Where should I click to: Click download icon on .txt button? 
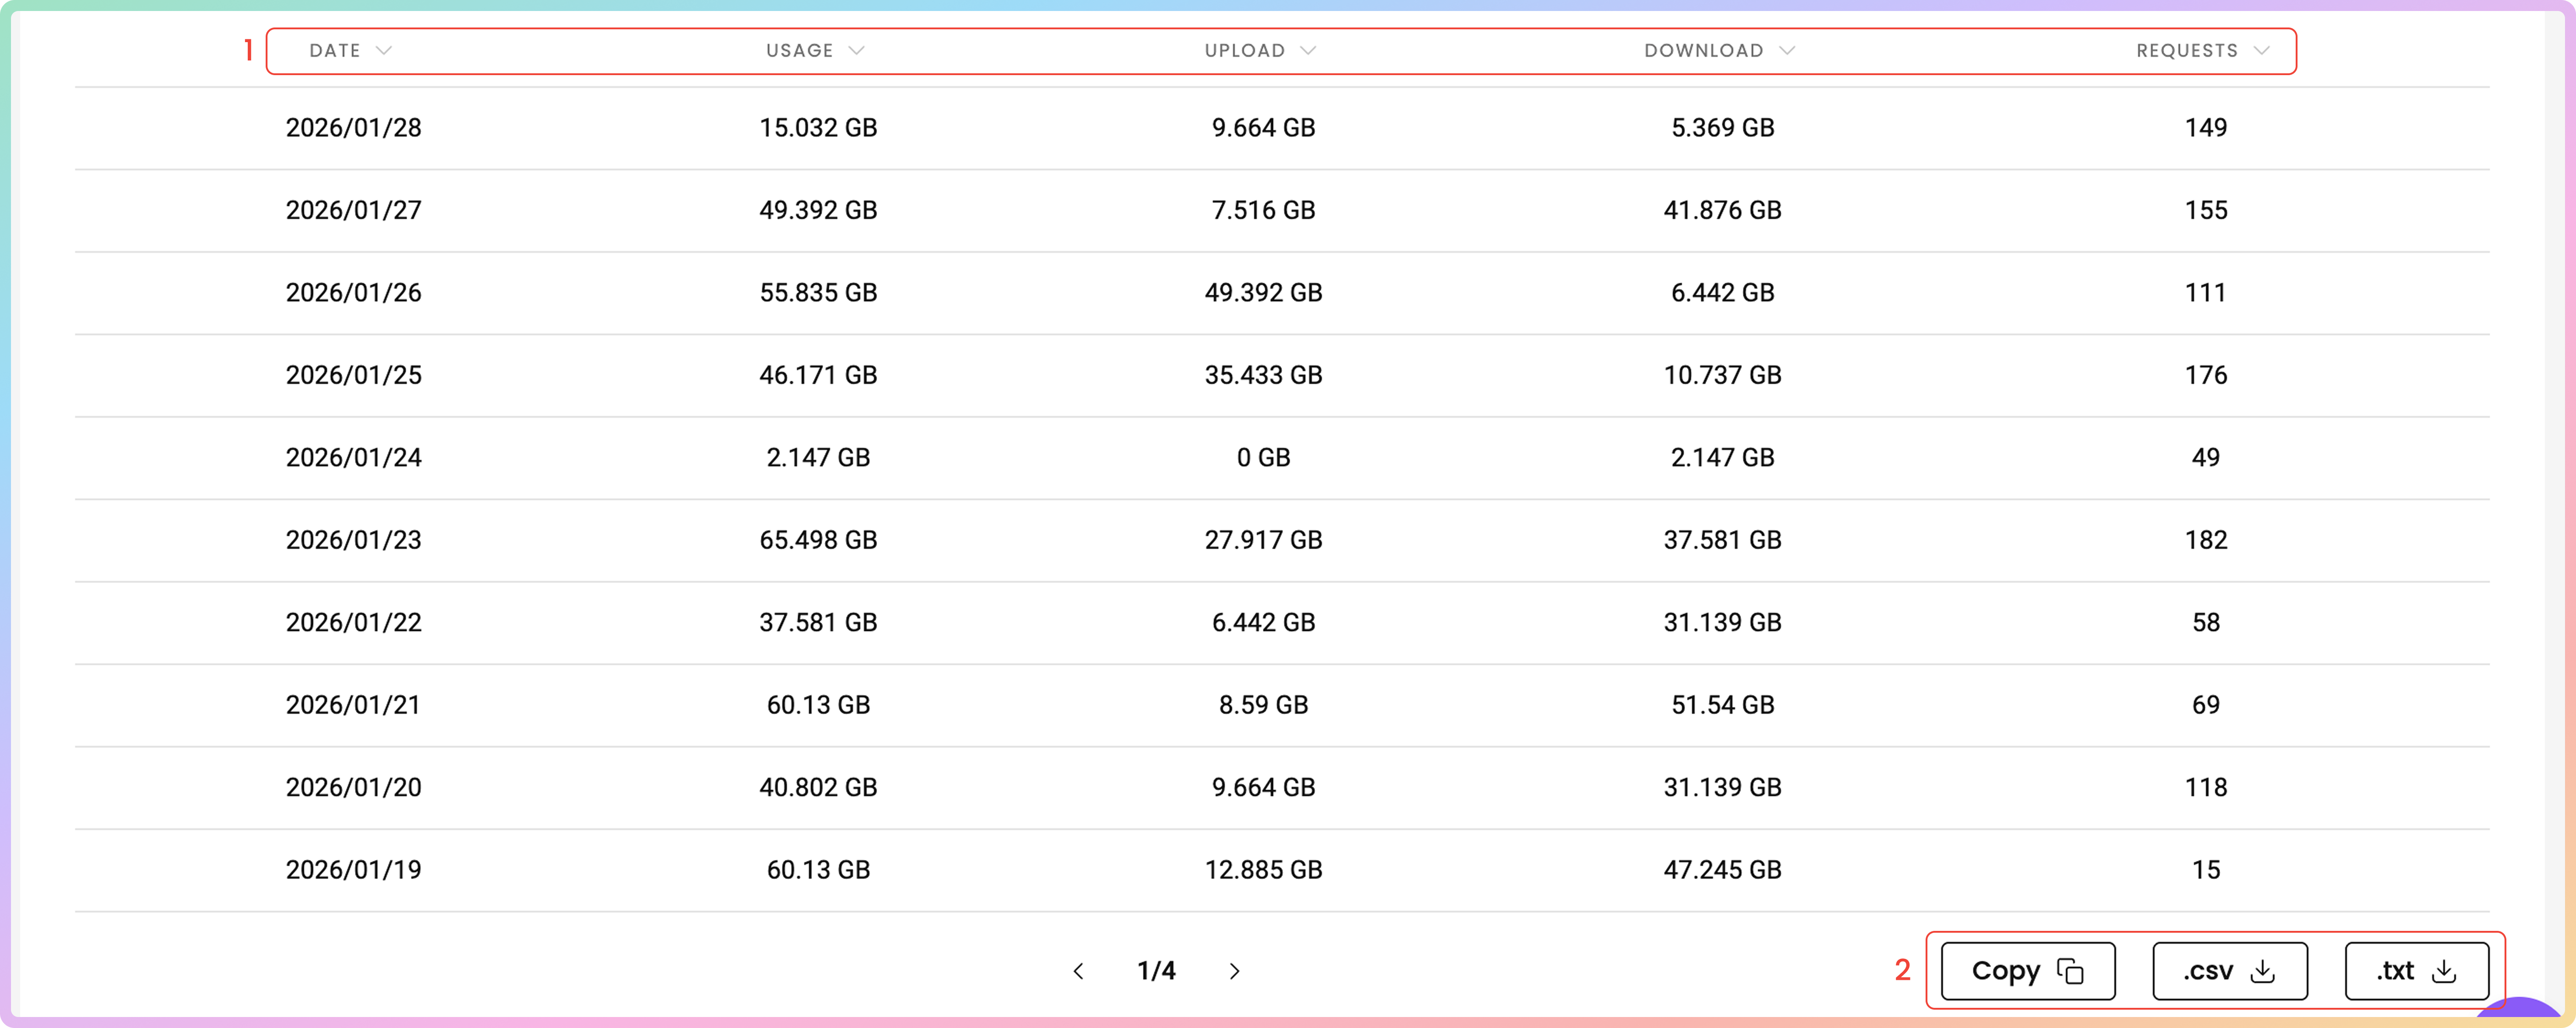[2444, 971]
